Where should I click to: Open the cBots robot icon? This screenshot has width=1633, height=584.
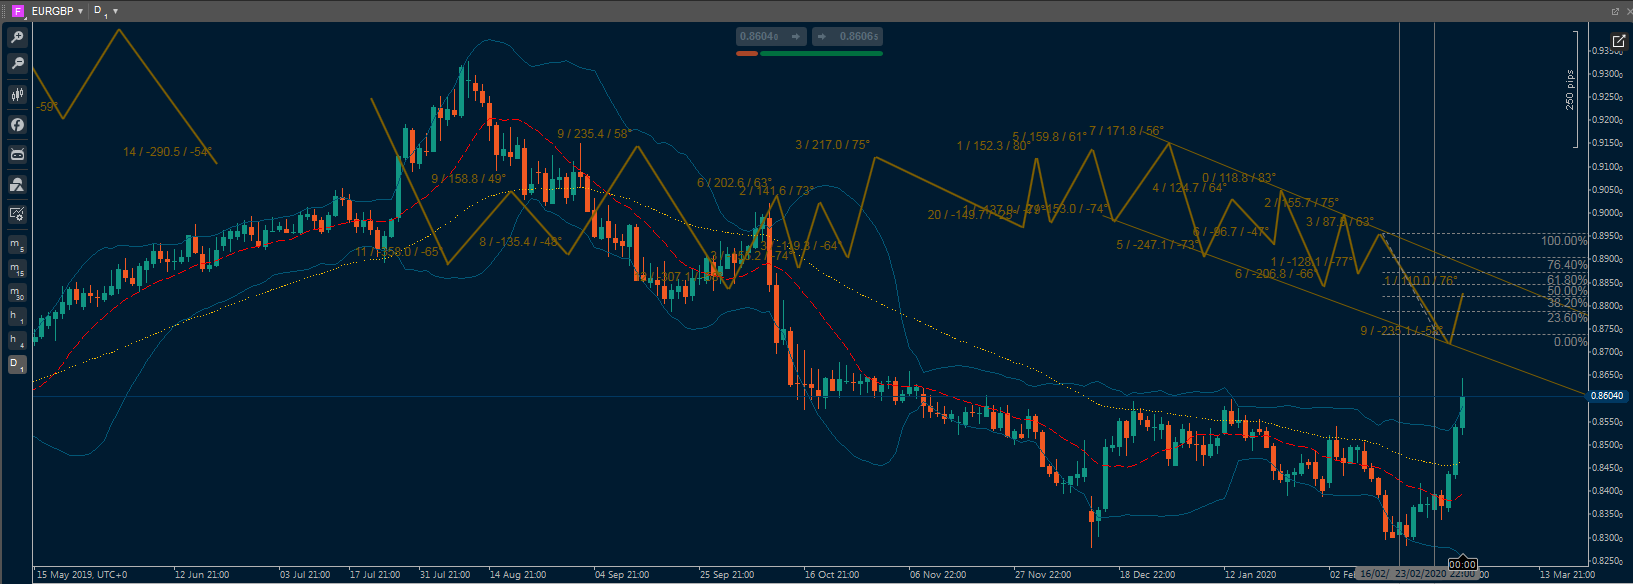tap(17, 155)
